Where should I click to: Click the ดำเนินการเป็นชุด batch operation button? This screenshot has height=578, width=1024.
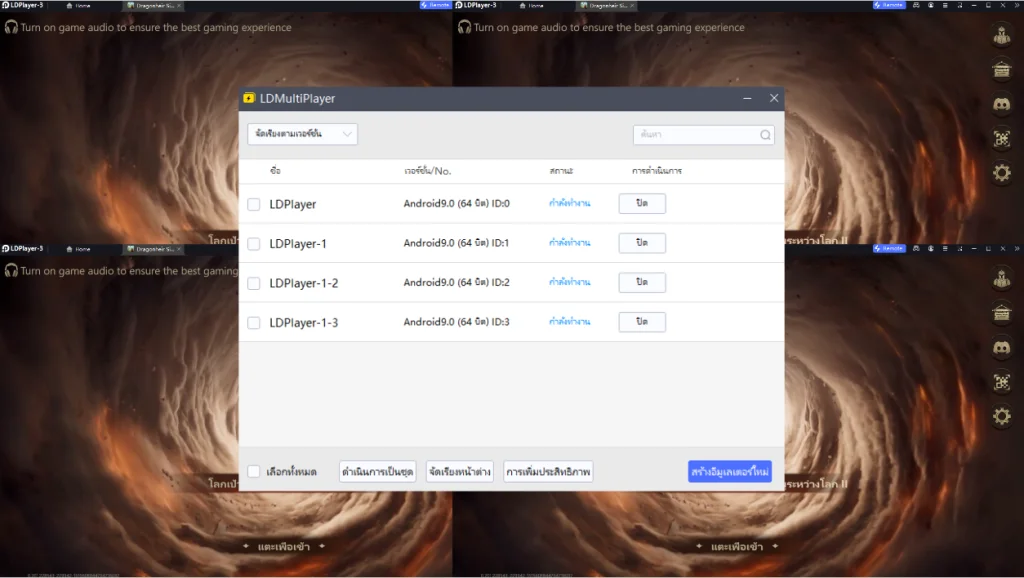coord(377,471)
